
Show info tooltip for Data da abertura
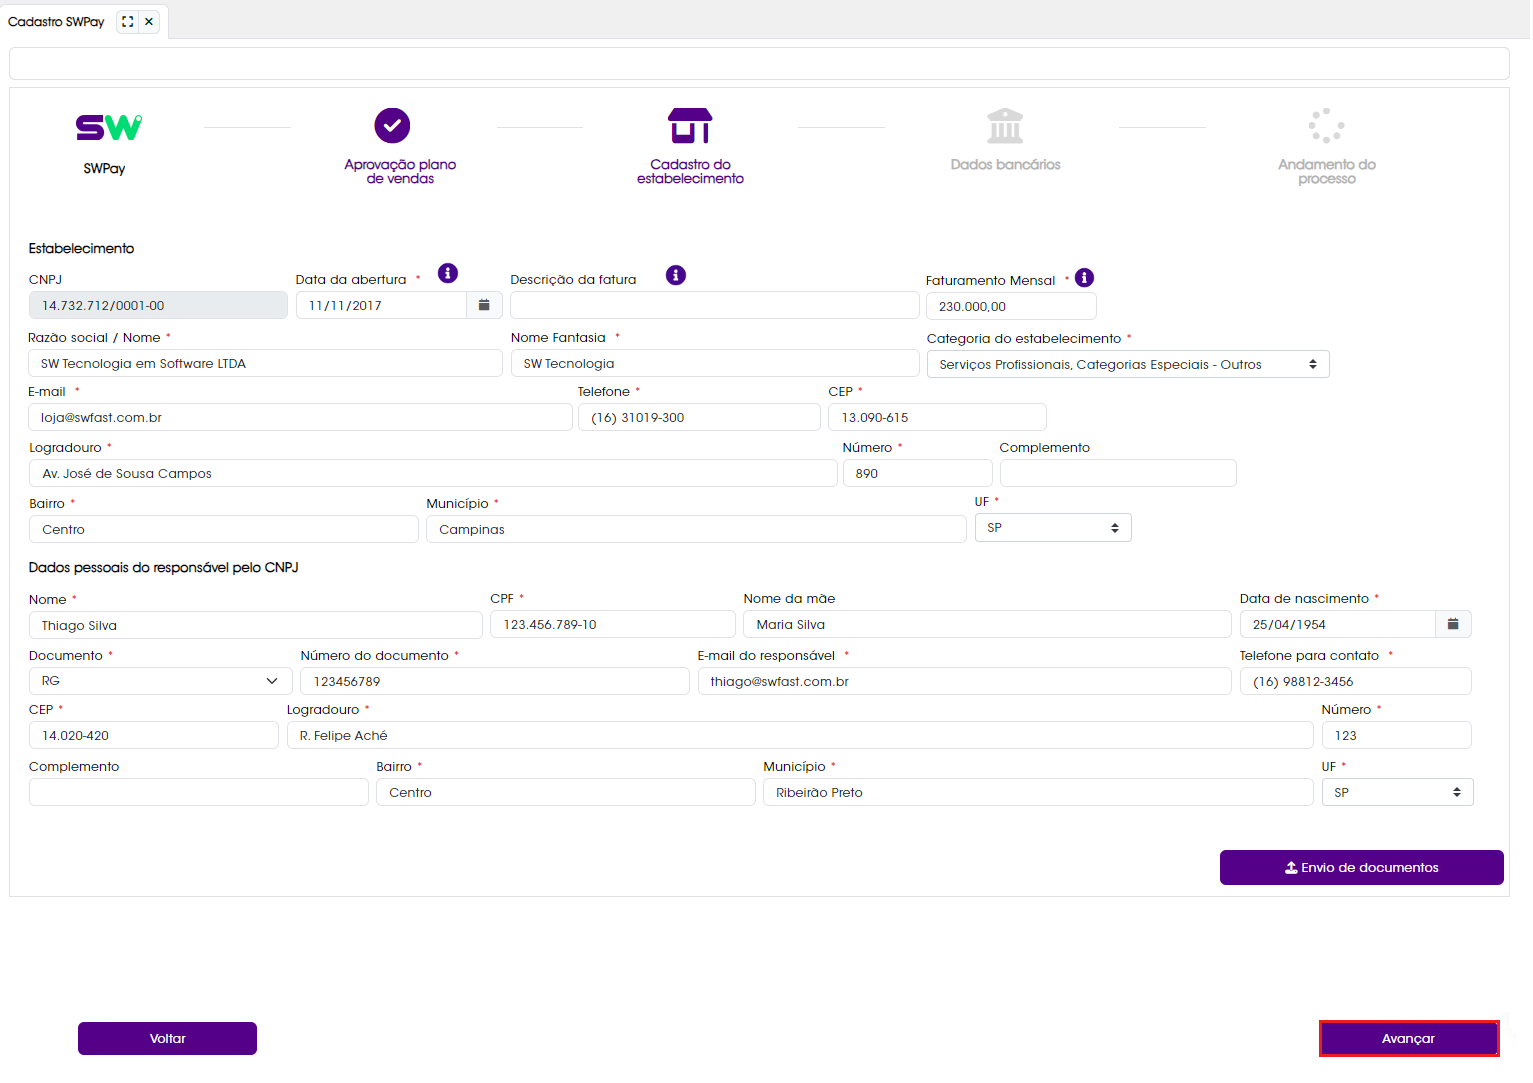coord(448,273)
